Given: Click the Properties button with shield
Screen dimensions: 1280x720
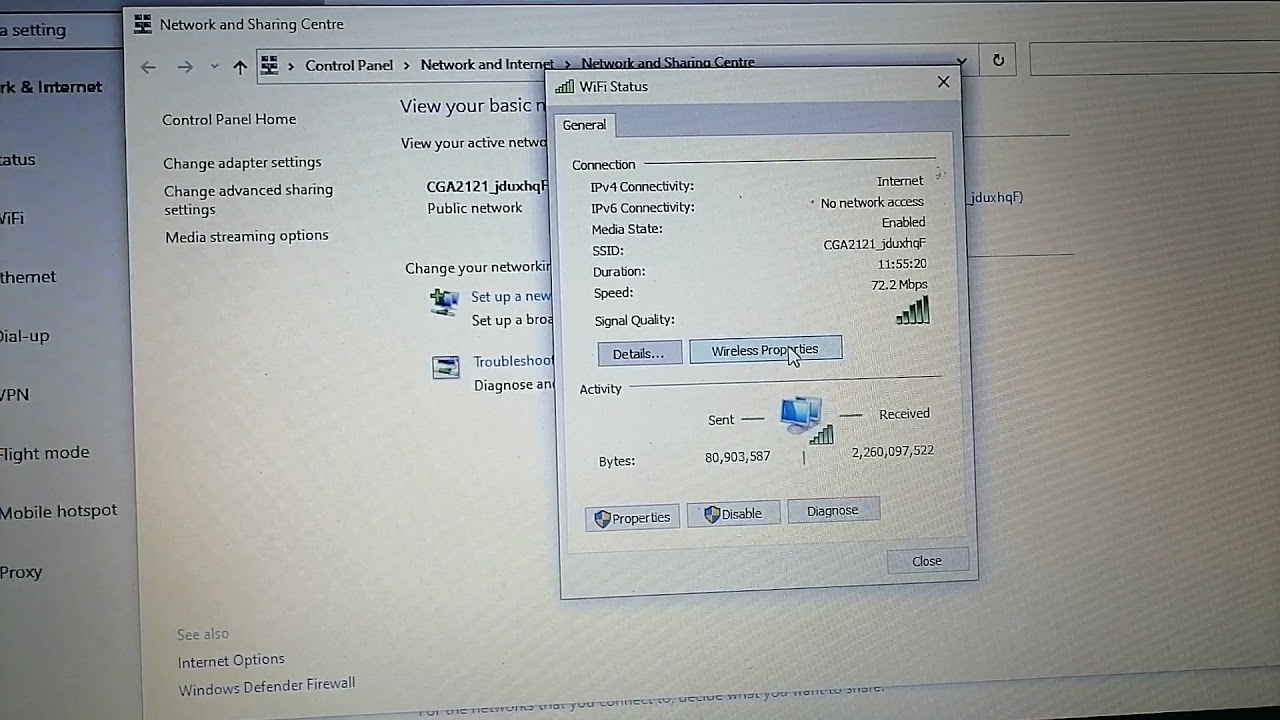Looking at the screenshot, I should point(632,518).
